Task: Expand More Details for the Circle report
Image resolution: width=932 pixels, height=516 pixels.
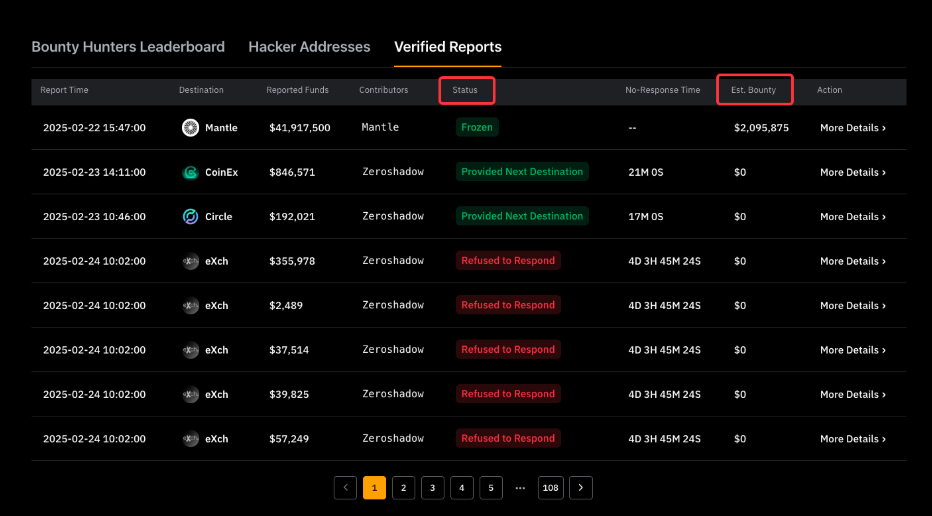Action: [x=852, y=216]
